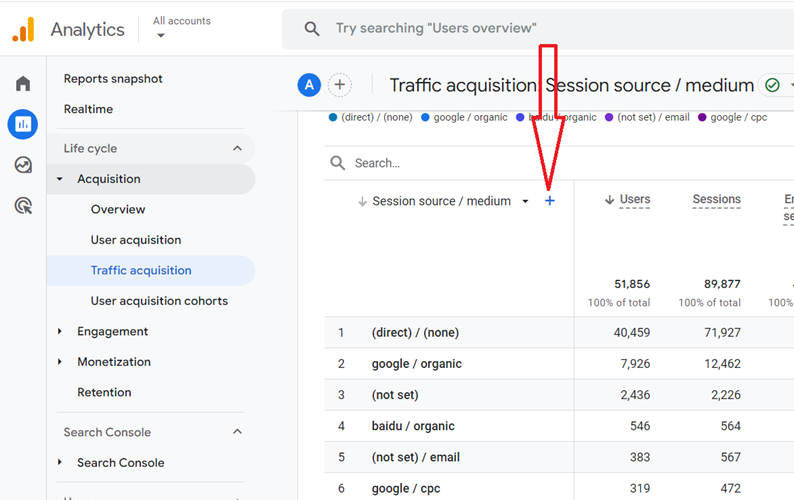794x500 pixels.
Task: Select the Reports icon in left rail
Action: [23, 124]
